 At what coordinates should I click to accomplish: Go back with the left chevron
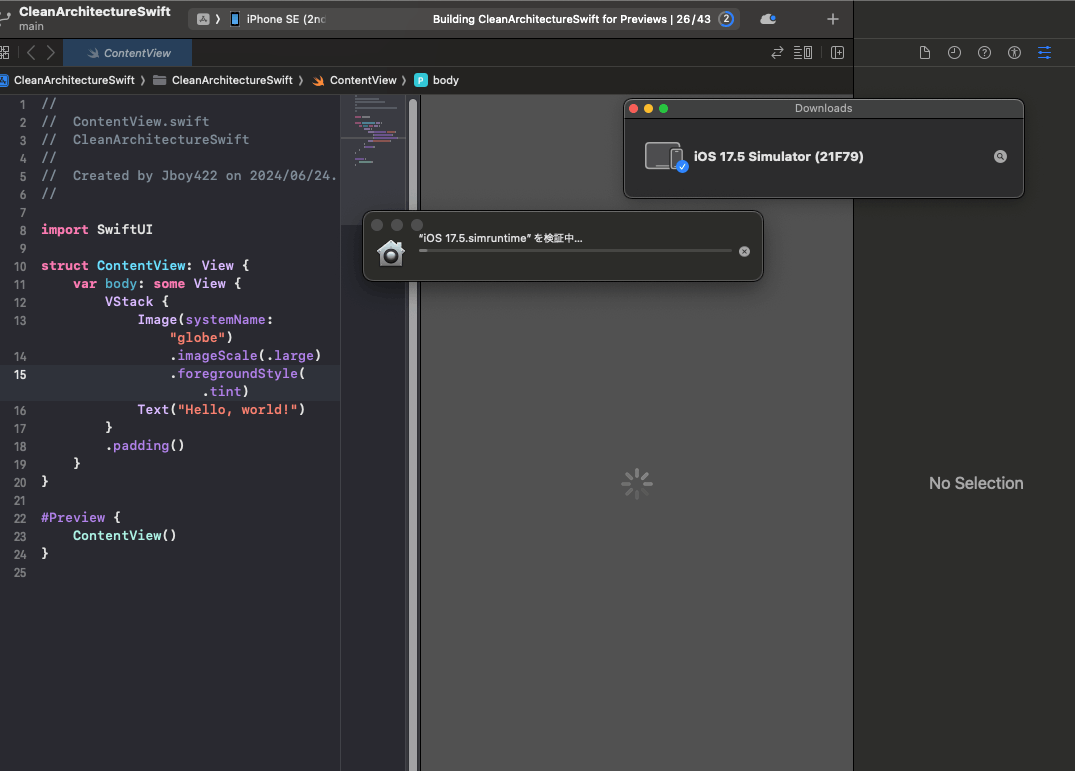coord(31,53)
